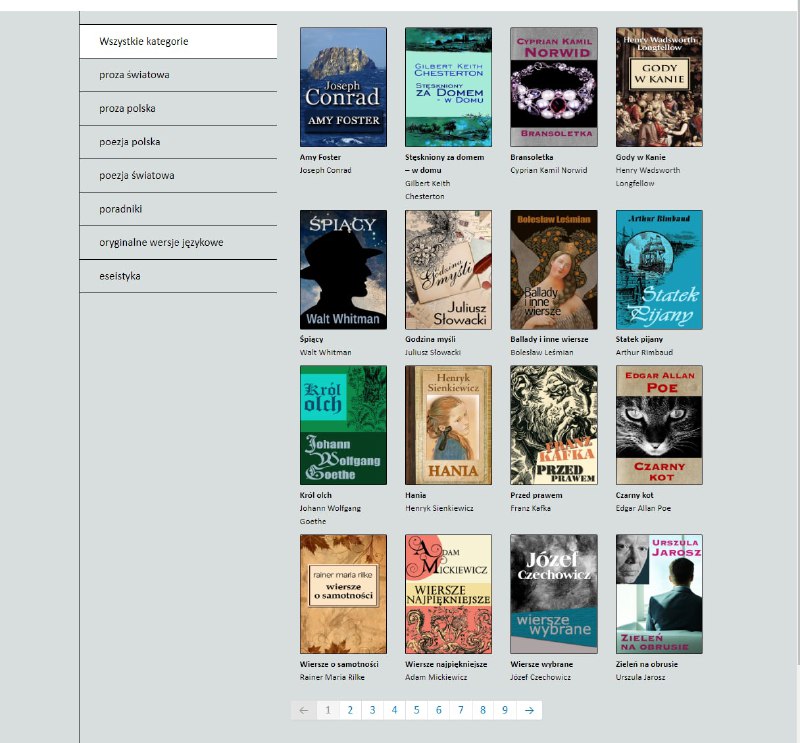Screen dimensions: 800x743
Task: Click author name Juliusz Słowacki
Action: (x=433, y=353)
